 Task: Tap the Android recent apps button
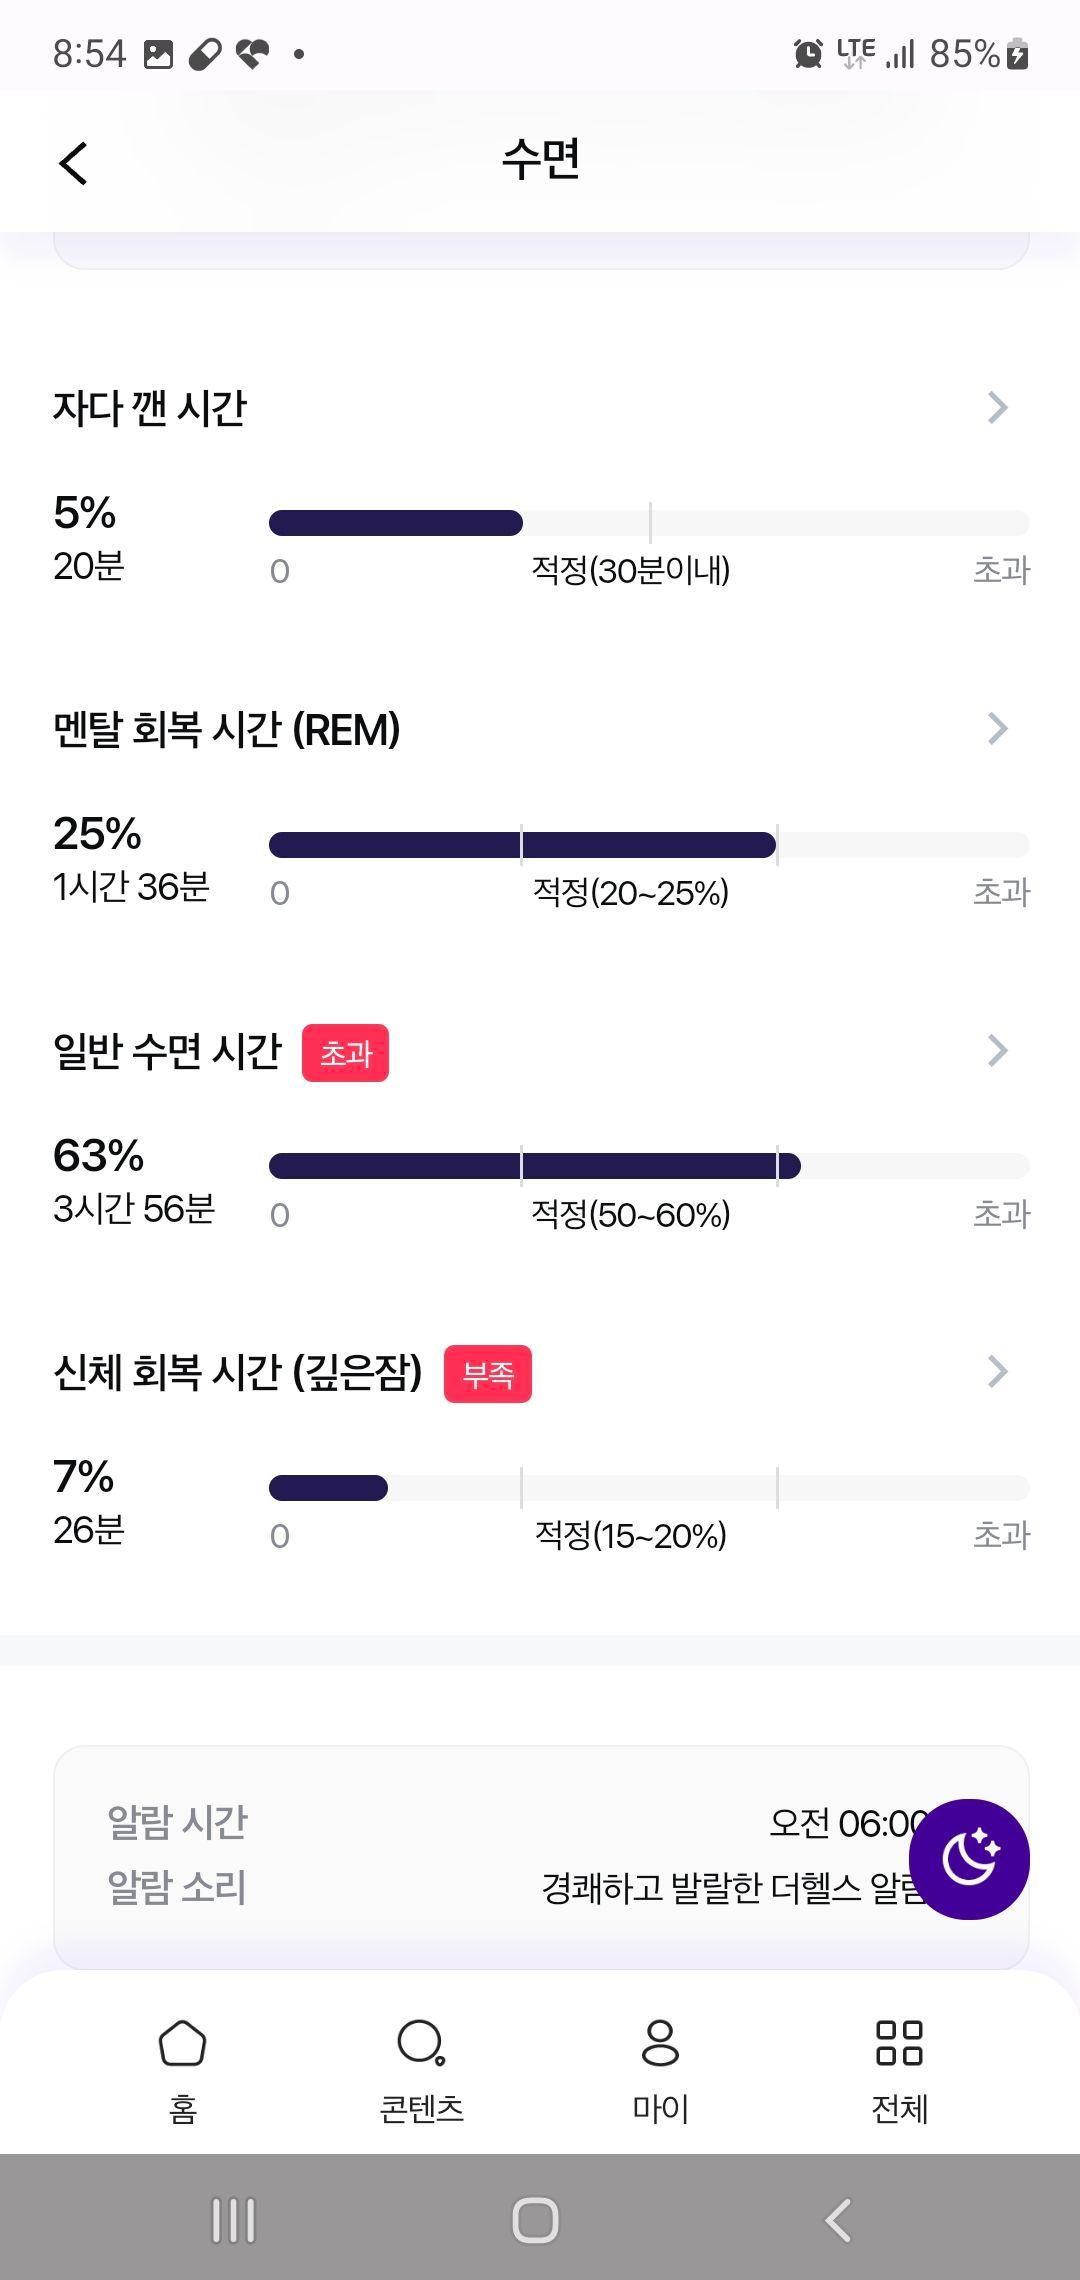[234, 2220]
